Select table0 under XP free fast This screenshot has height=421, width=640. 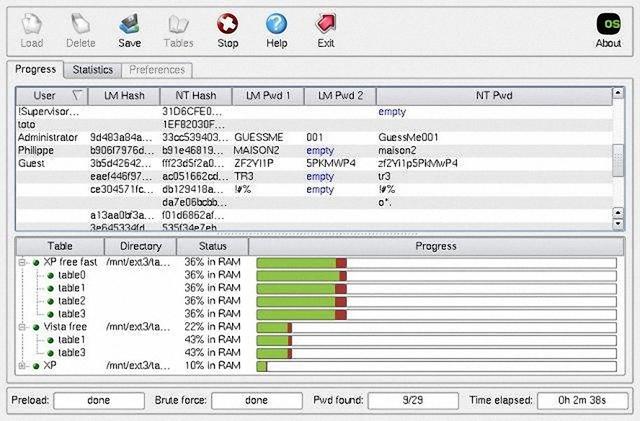coord(71,275)
